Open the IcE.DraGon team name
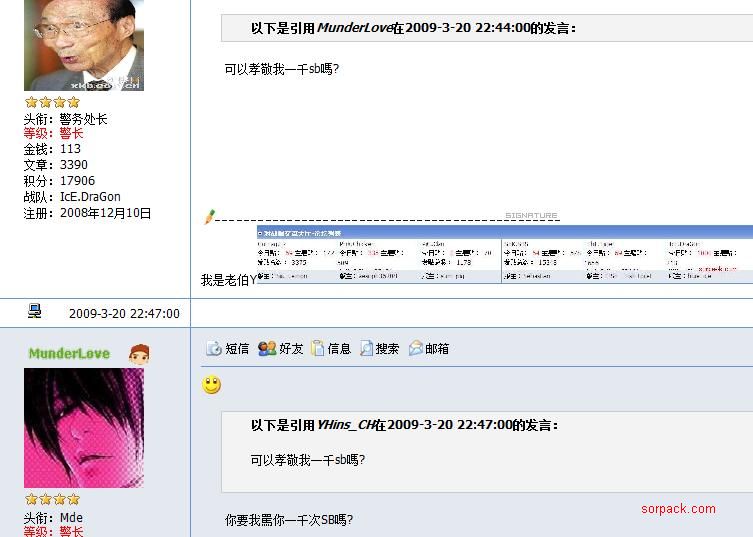The height and width of the screenshot is (537, 753). 90,197
